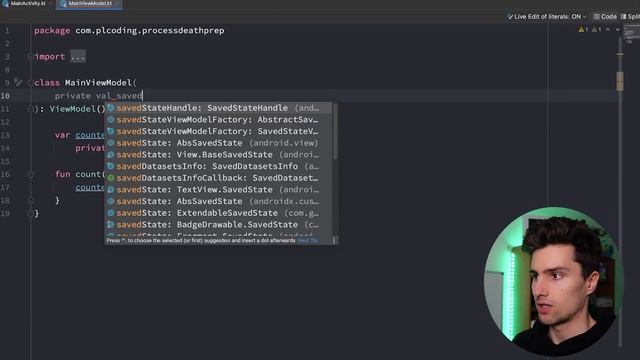Toggle fold marker at ViewModel() line 11
Viewport: 640px width, 360px height.
coord(31,109)
